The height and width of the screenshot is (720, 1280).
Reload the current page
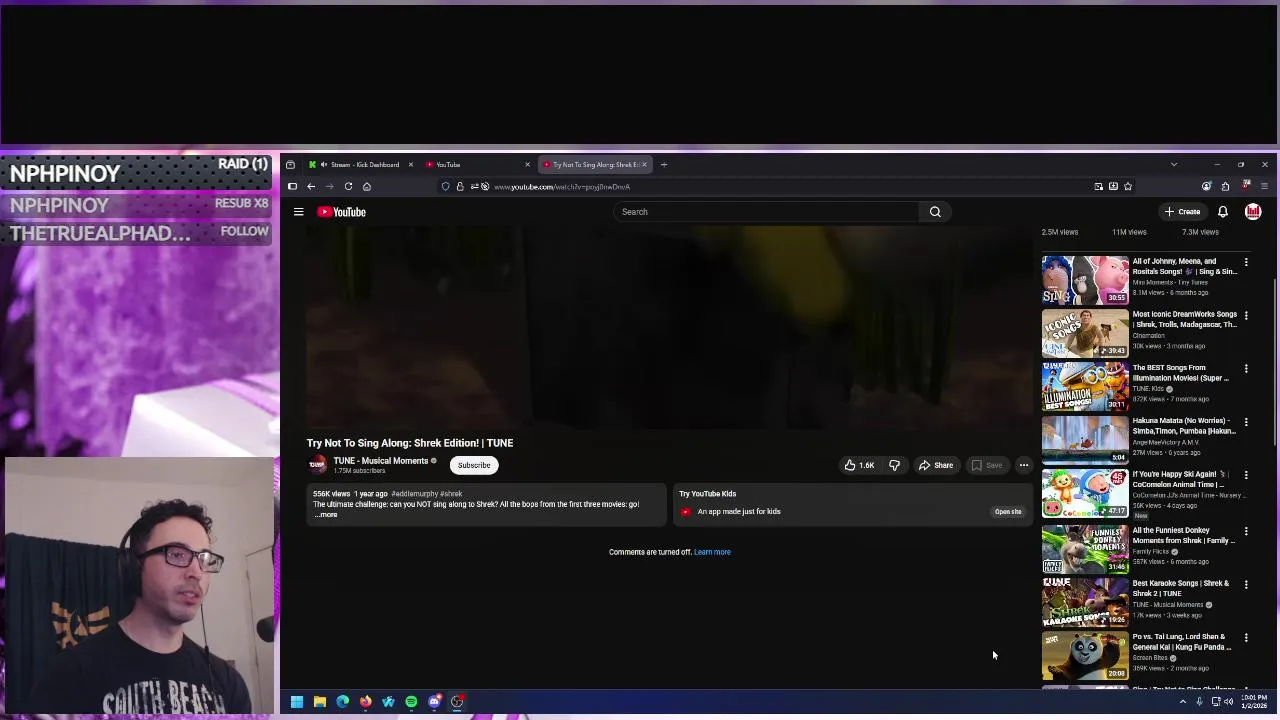pyautogui.click(x=348, y=187)
